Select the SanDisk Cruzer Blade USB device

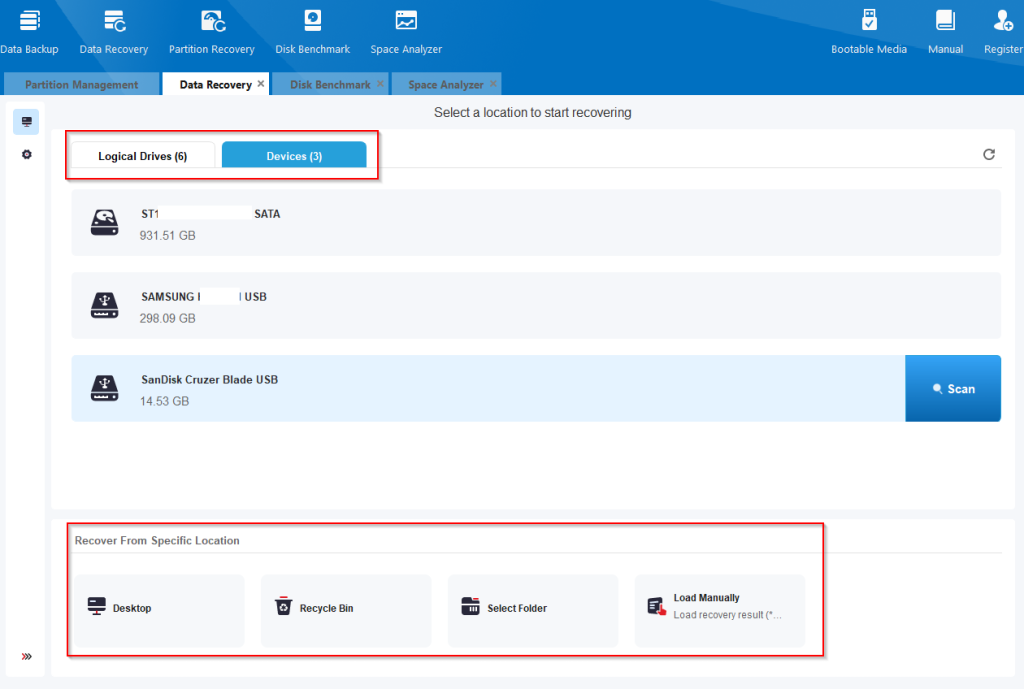click(488, 389)
